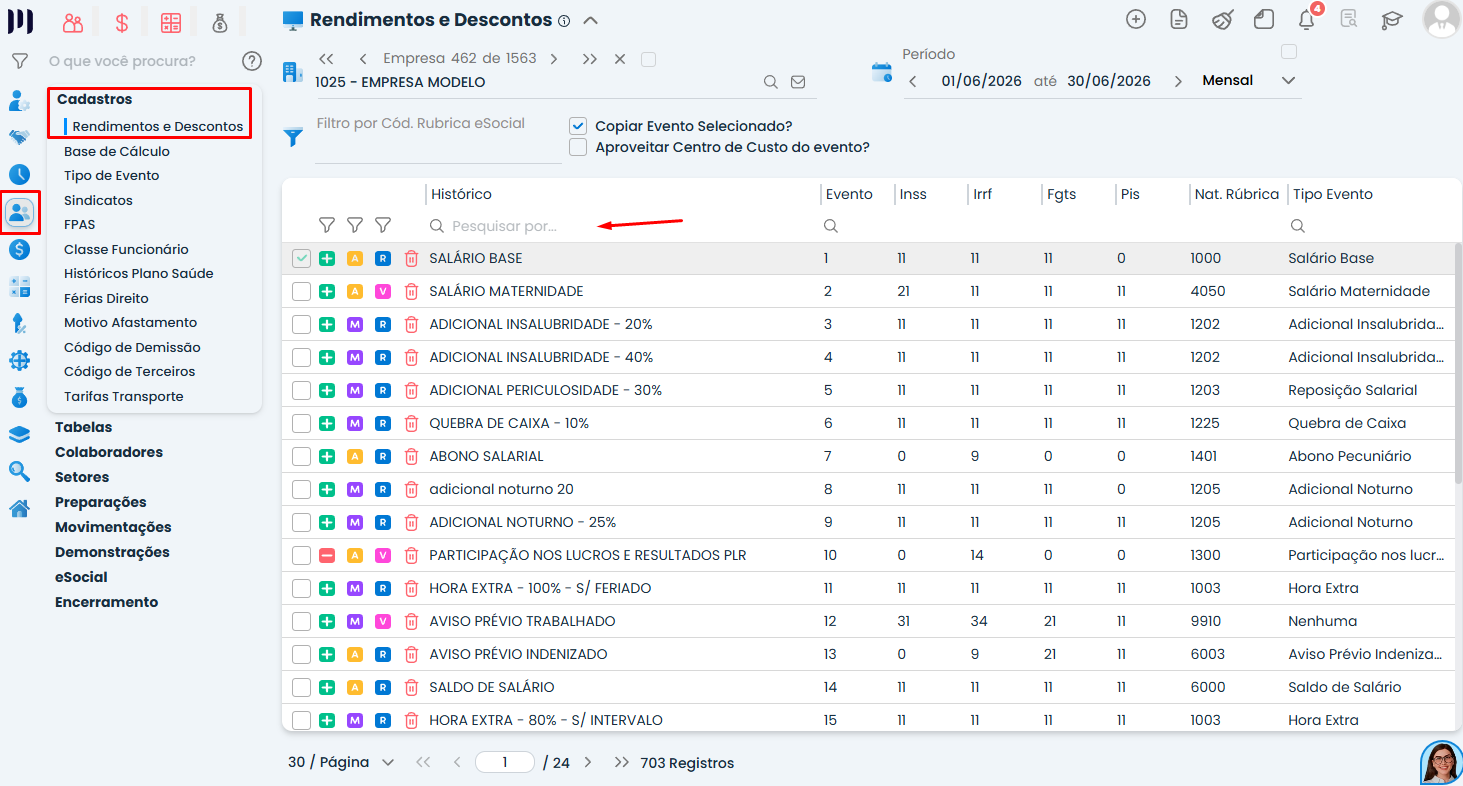Open the user avatar profile menu

click(1441, 20)
